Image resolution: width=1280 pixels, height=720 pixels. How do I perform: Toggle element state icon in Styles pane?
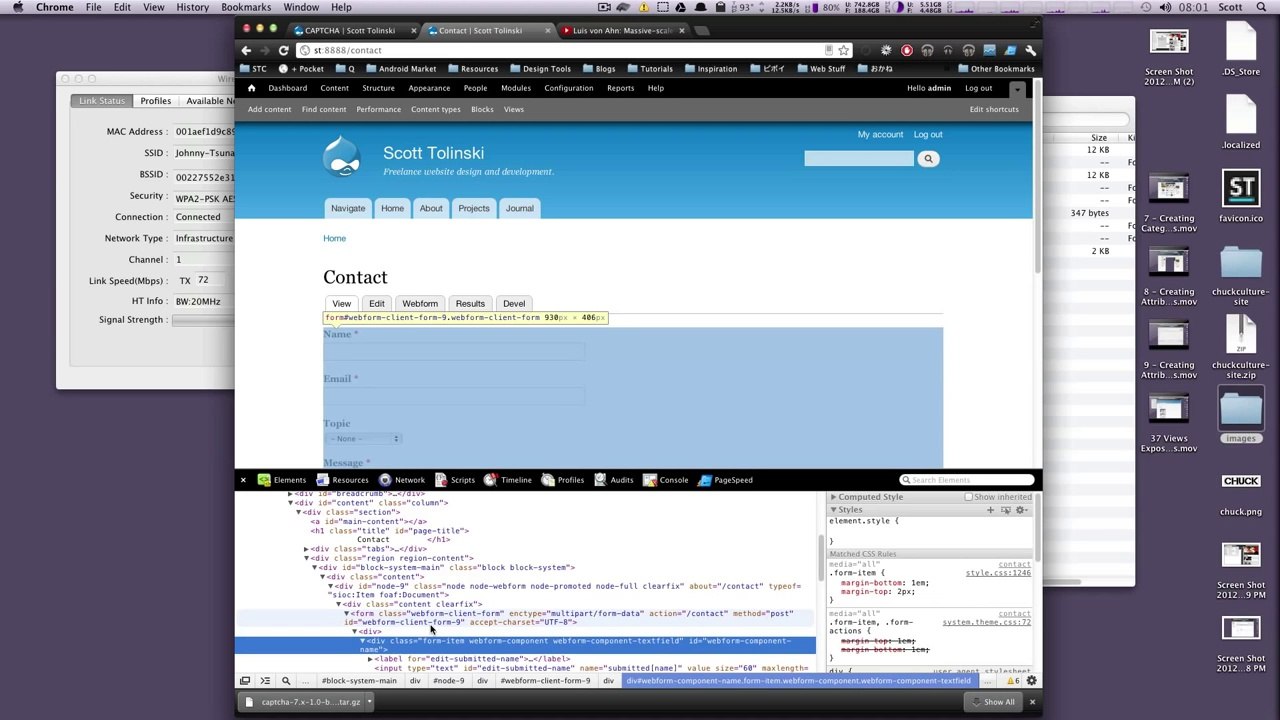1005,510
